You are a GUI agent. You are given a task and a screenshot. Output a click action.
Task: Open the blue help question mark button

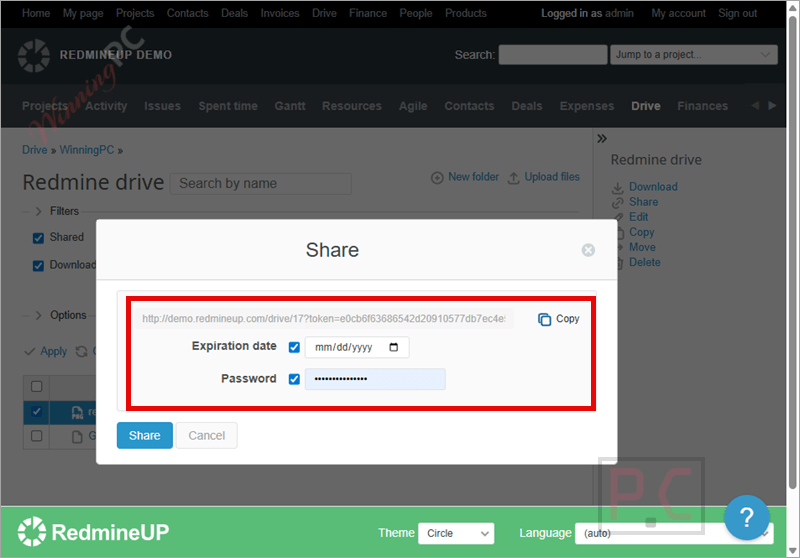point(746,517)
